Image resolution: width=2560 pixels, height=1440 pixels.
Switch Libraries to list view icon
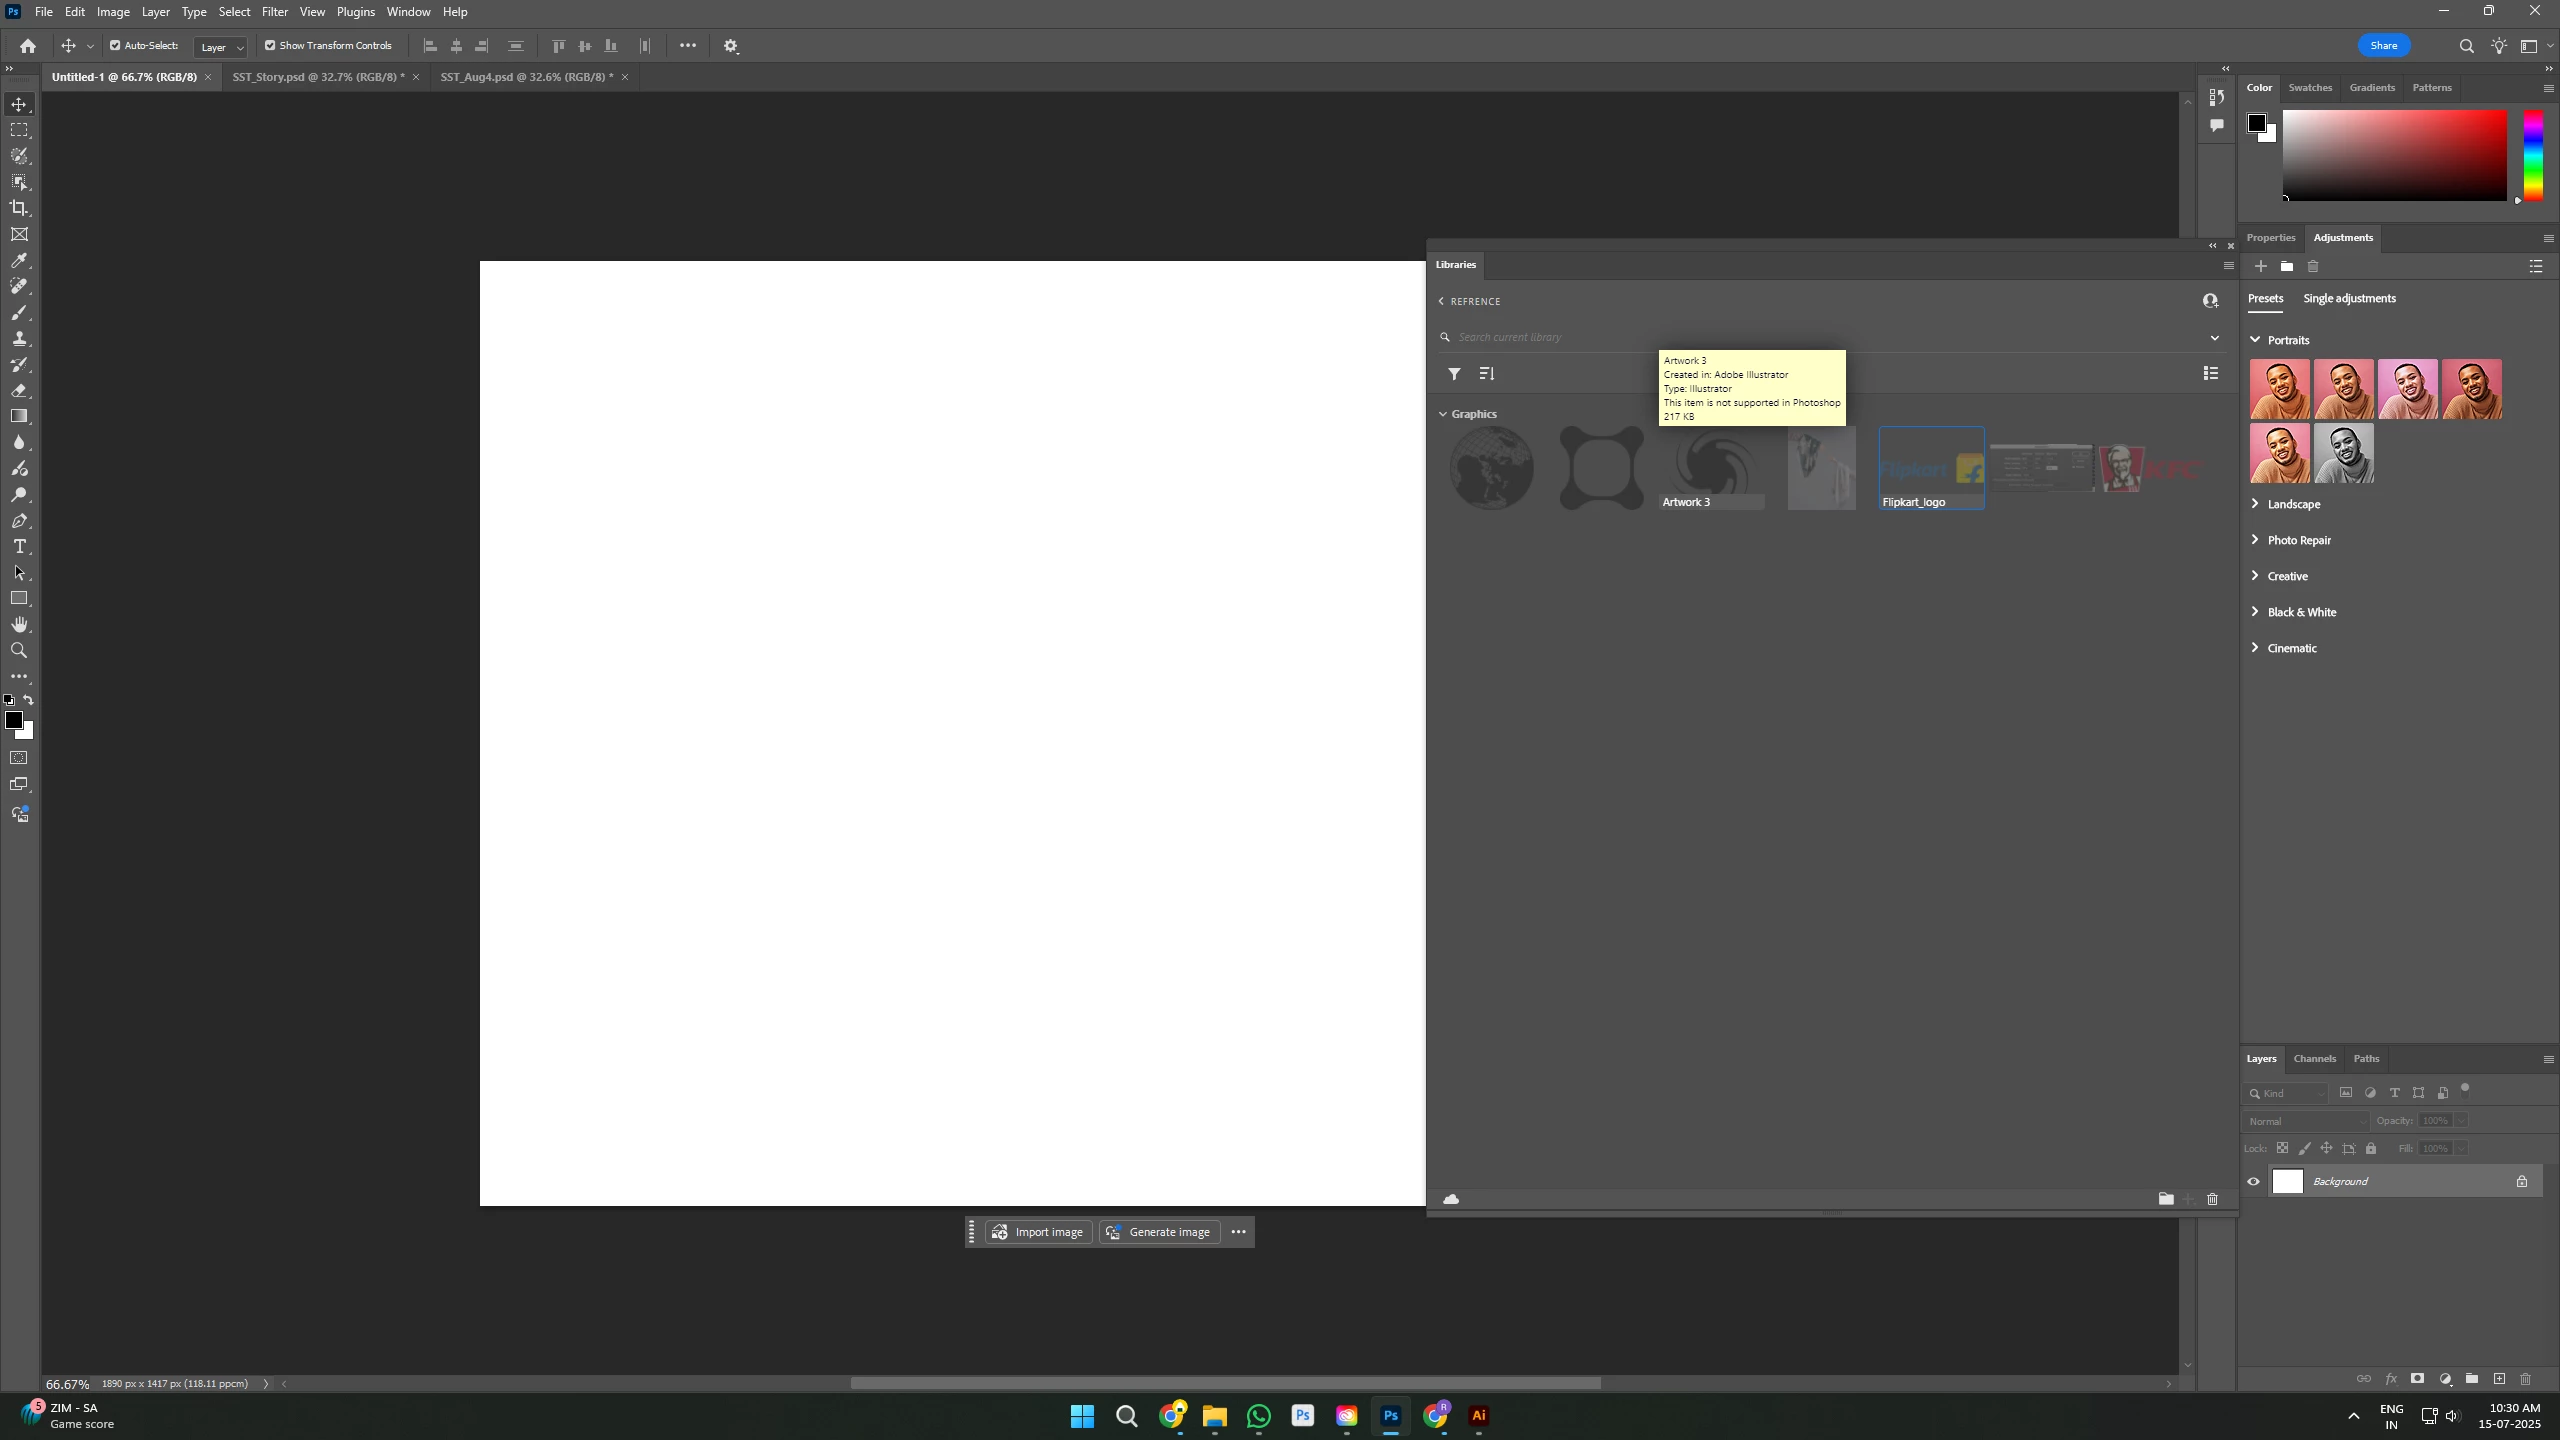[x=2211, y=373]
